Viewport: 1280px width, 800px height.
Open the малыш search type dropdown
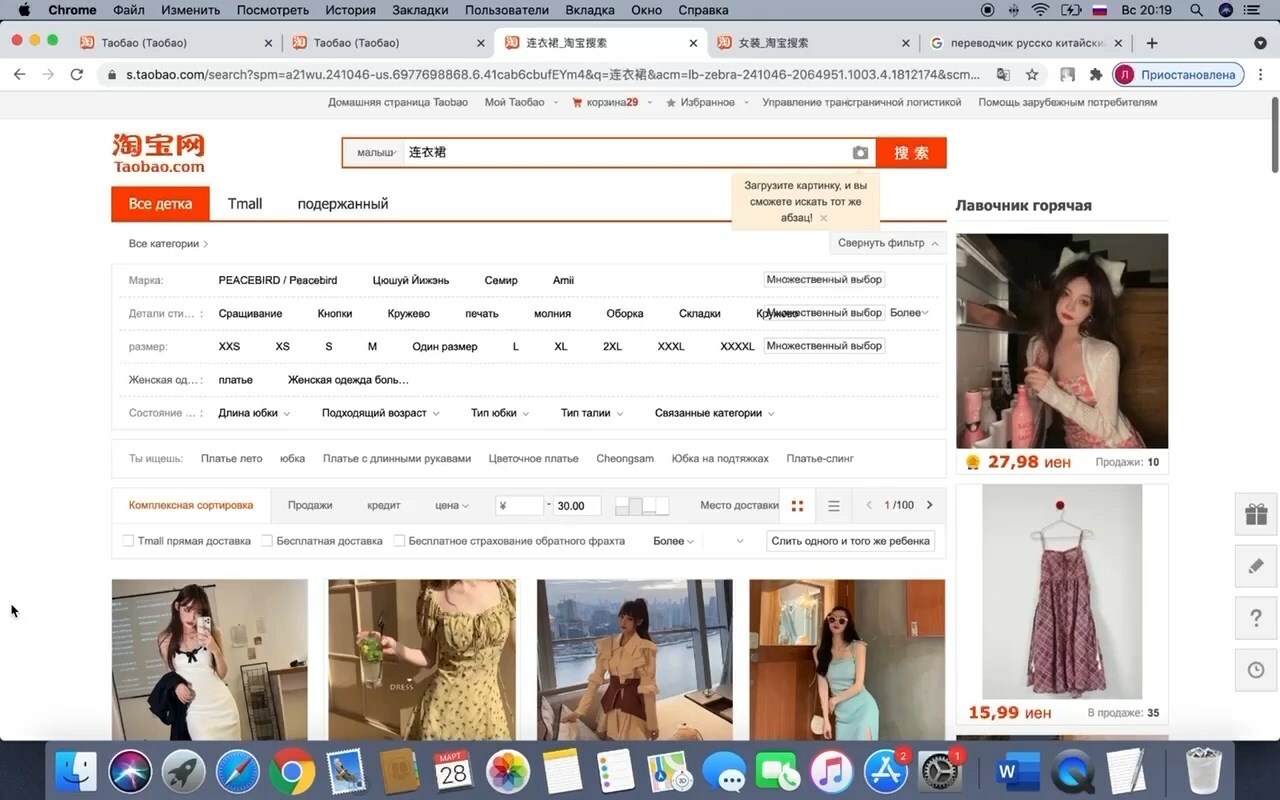point(376,153)
